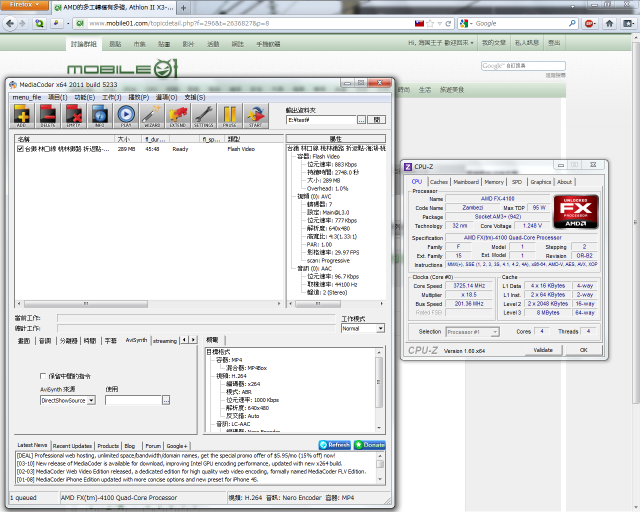Click the Mobile01 site logo

[122, 69]
